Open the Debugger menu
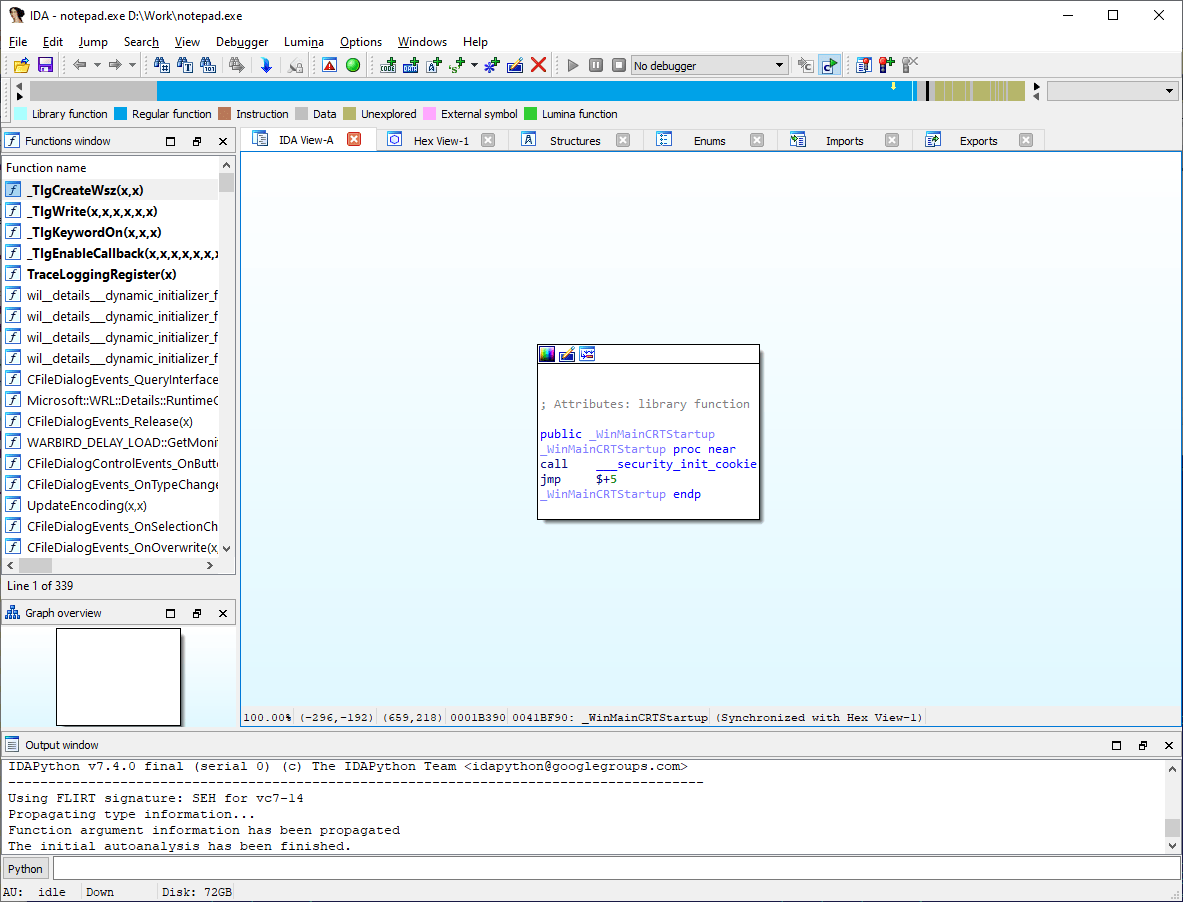1183x902 pixels. coord(242,42)
